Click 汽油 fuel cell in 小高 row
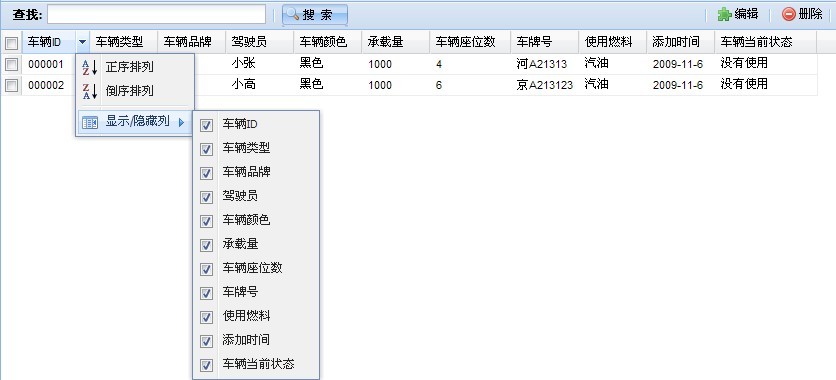This screenshot has height=380, width=836. [596, 84]
